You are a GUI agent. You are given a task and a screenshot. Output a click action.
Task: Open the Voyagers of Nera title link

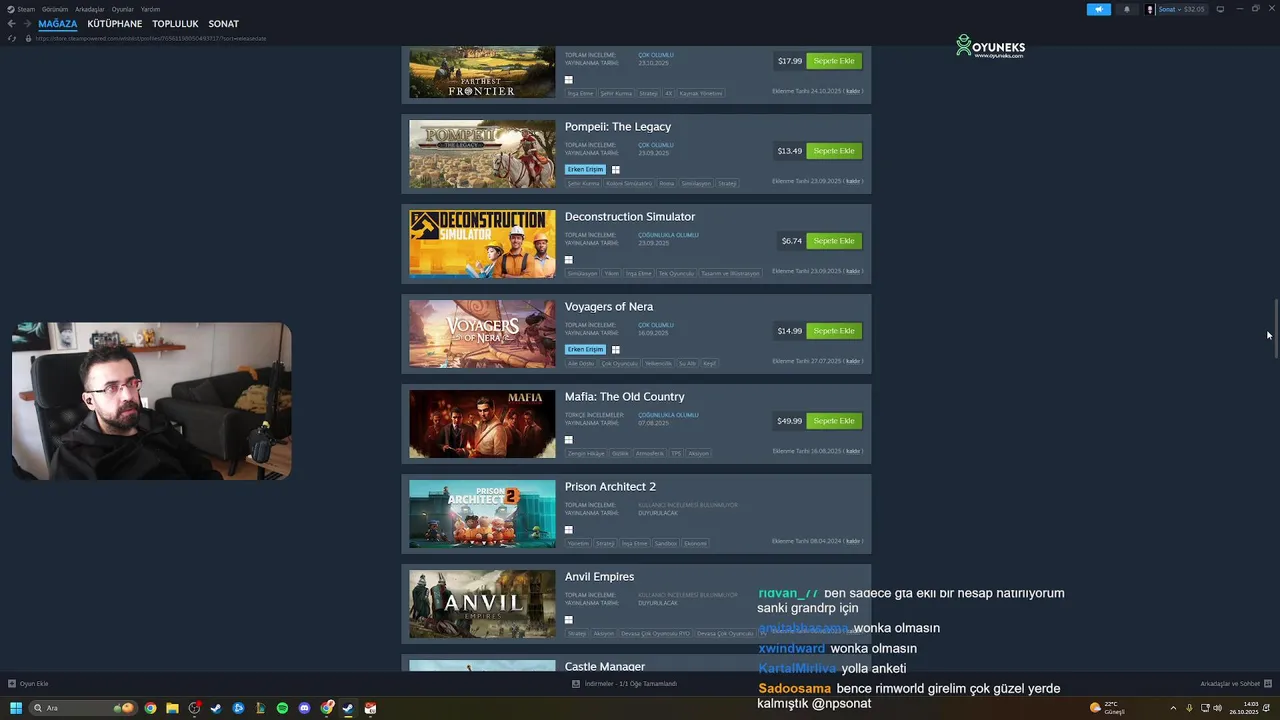(x=609, y=307)
